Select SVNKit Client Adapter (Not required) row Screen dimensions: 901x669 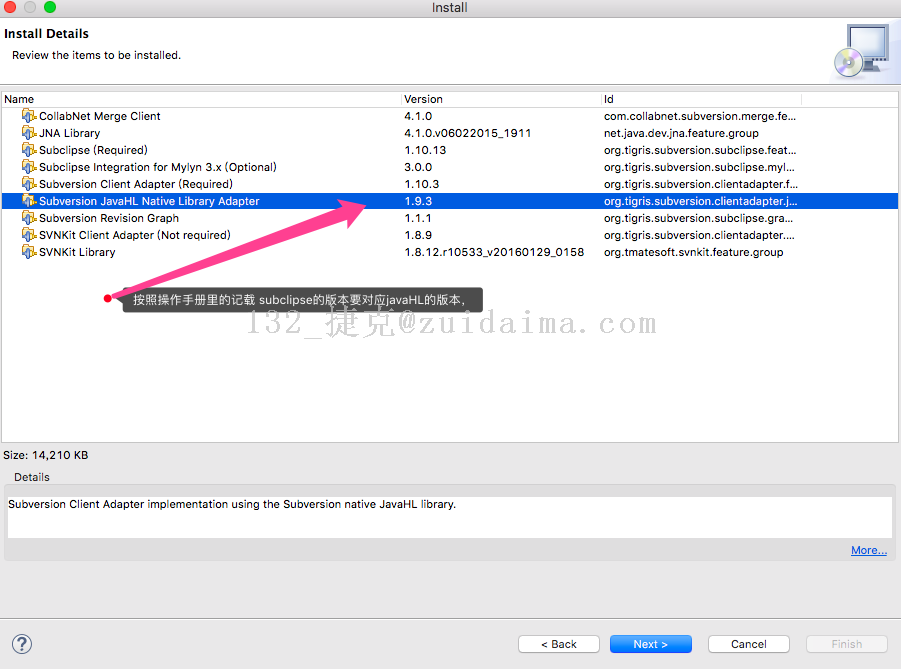tap(450, 234)
